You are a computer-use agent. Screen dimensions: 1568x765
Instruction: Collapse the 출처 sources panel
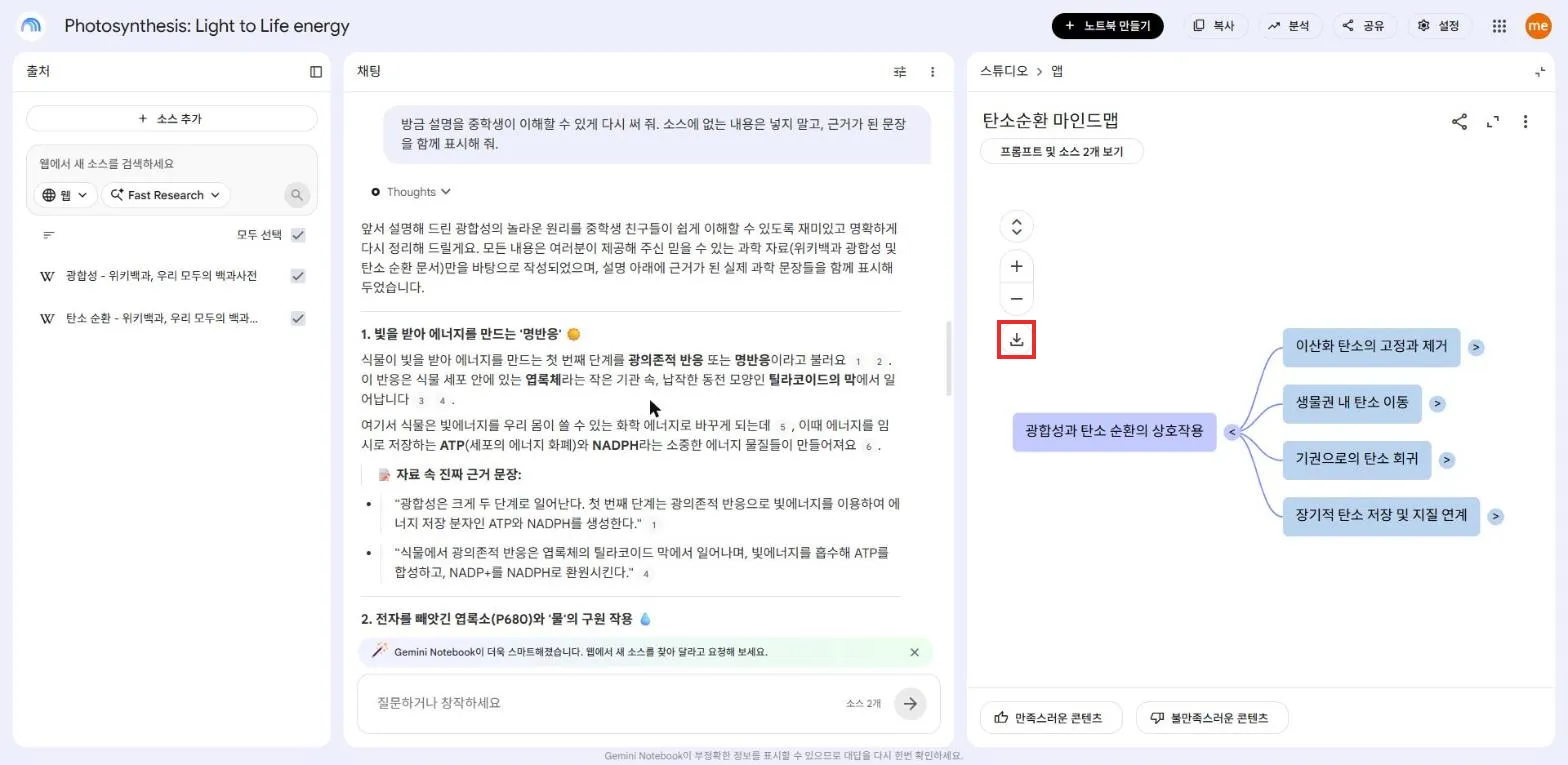click(316, 71)
